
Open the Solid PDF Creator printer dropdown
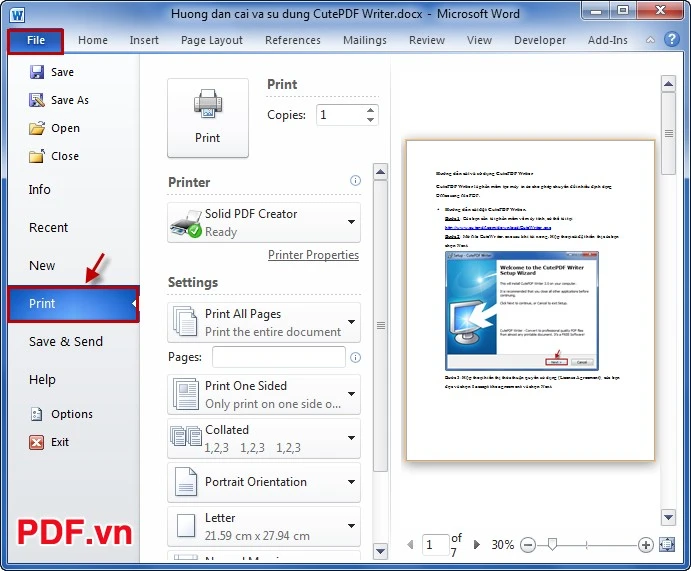coord(352,222)
